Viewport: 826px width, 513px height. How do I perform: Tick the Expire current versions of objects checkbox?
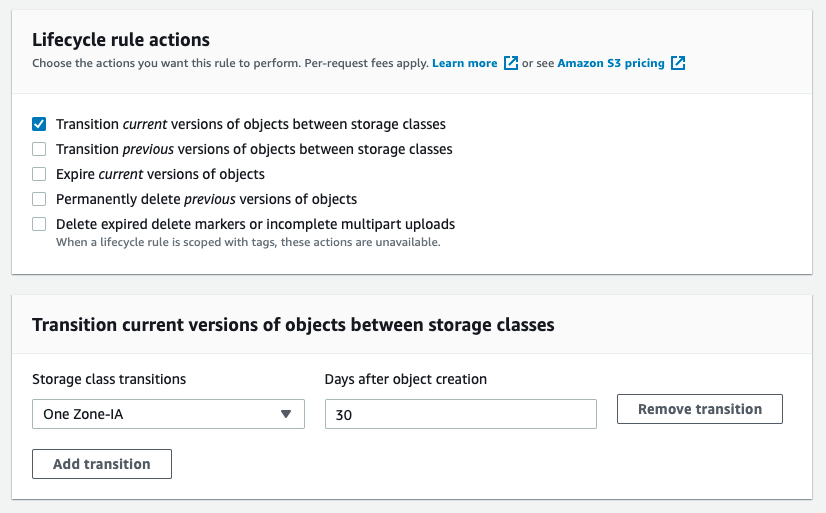pyautogui.click(x=39, y=174)
